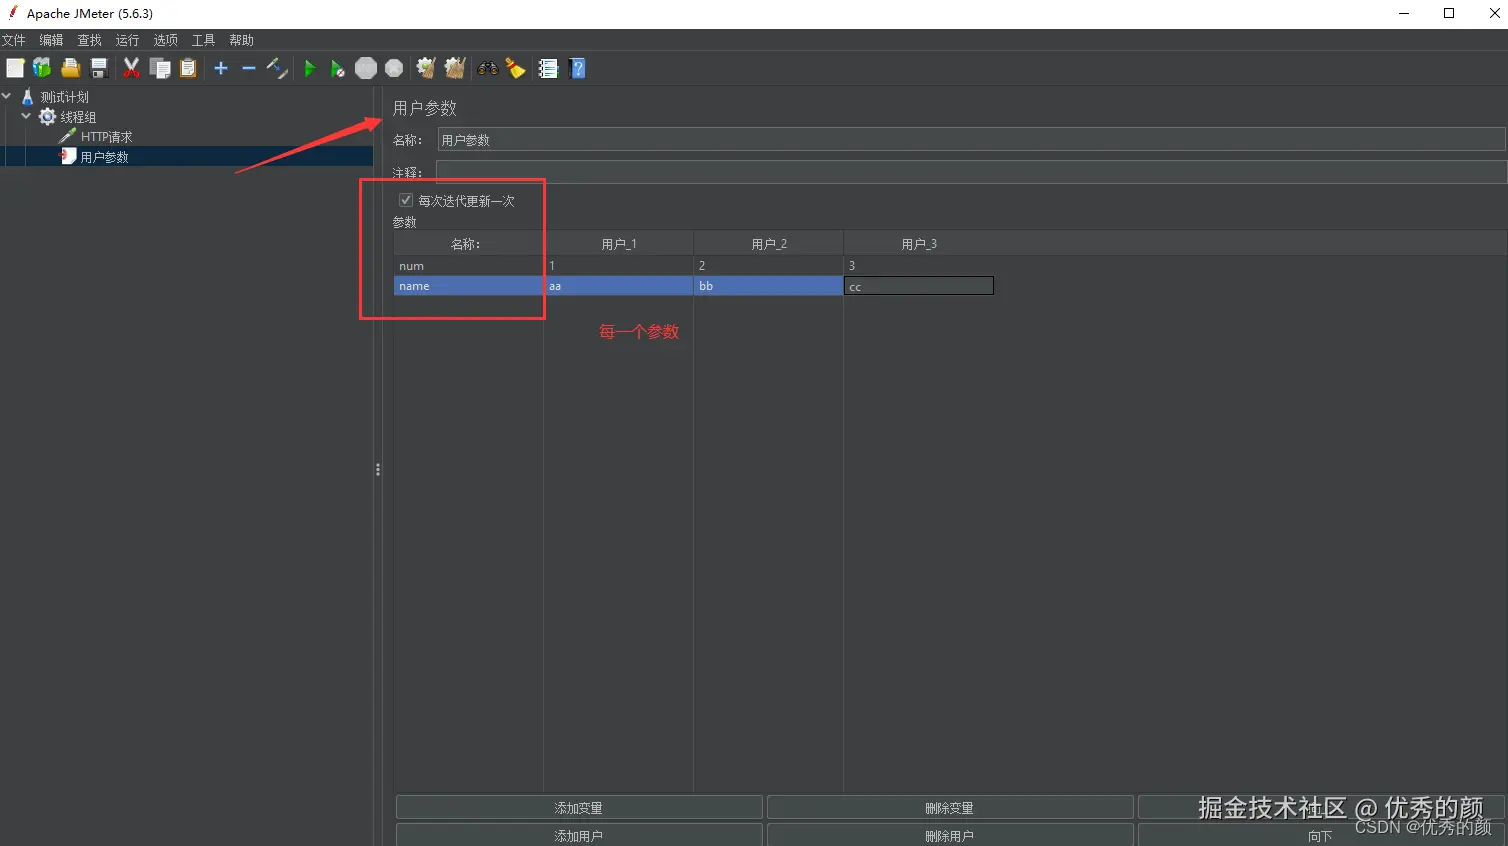Click the name parameter cell

tap(468, 286)
